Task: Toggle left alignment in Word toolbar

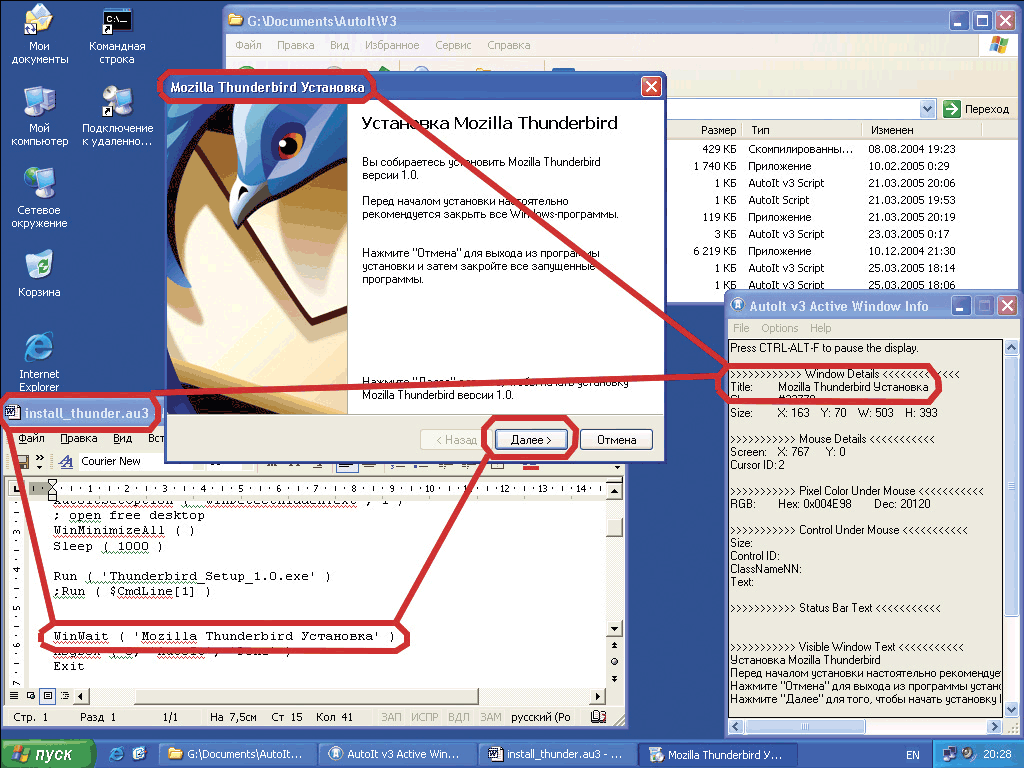Action: coord(346,465)
